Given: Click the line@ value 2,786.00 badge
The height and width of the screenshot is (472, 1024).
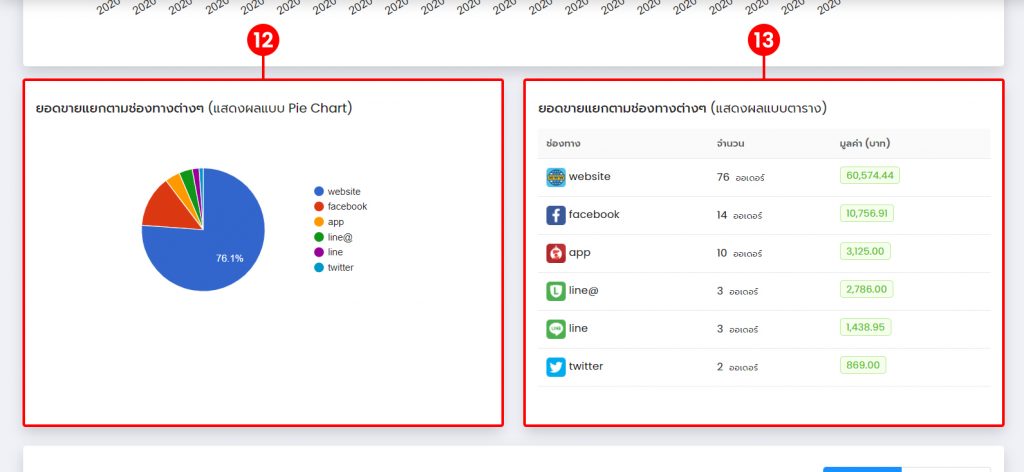Looking at the screenshot, I should pyautogui.click(x=867, y=289).
